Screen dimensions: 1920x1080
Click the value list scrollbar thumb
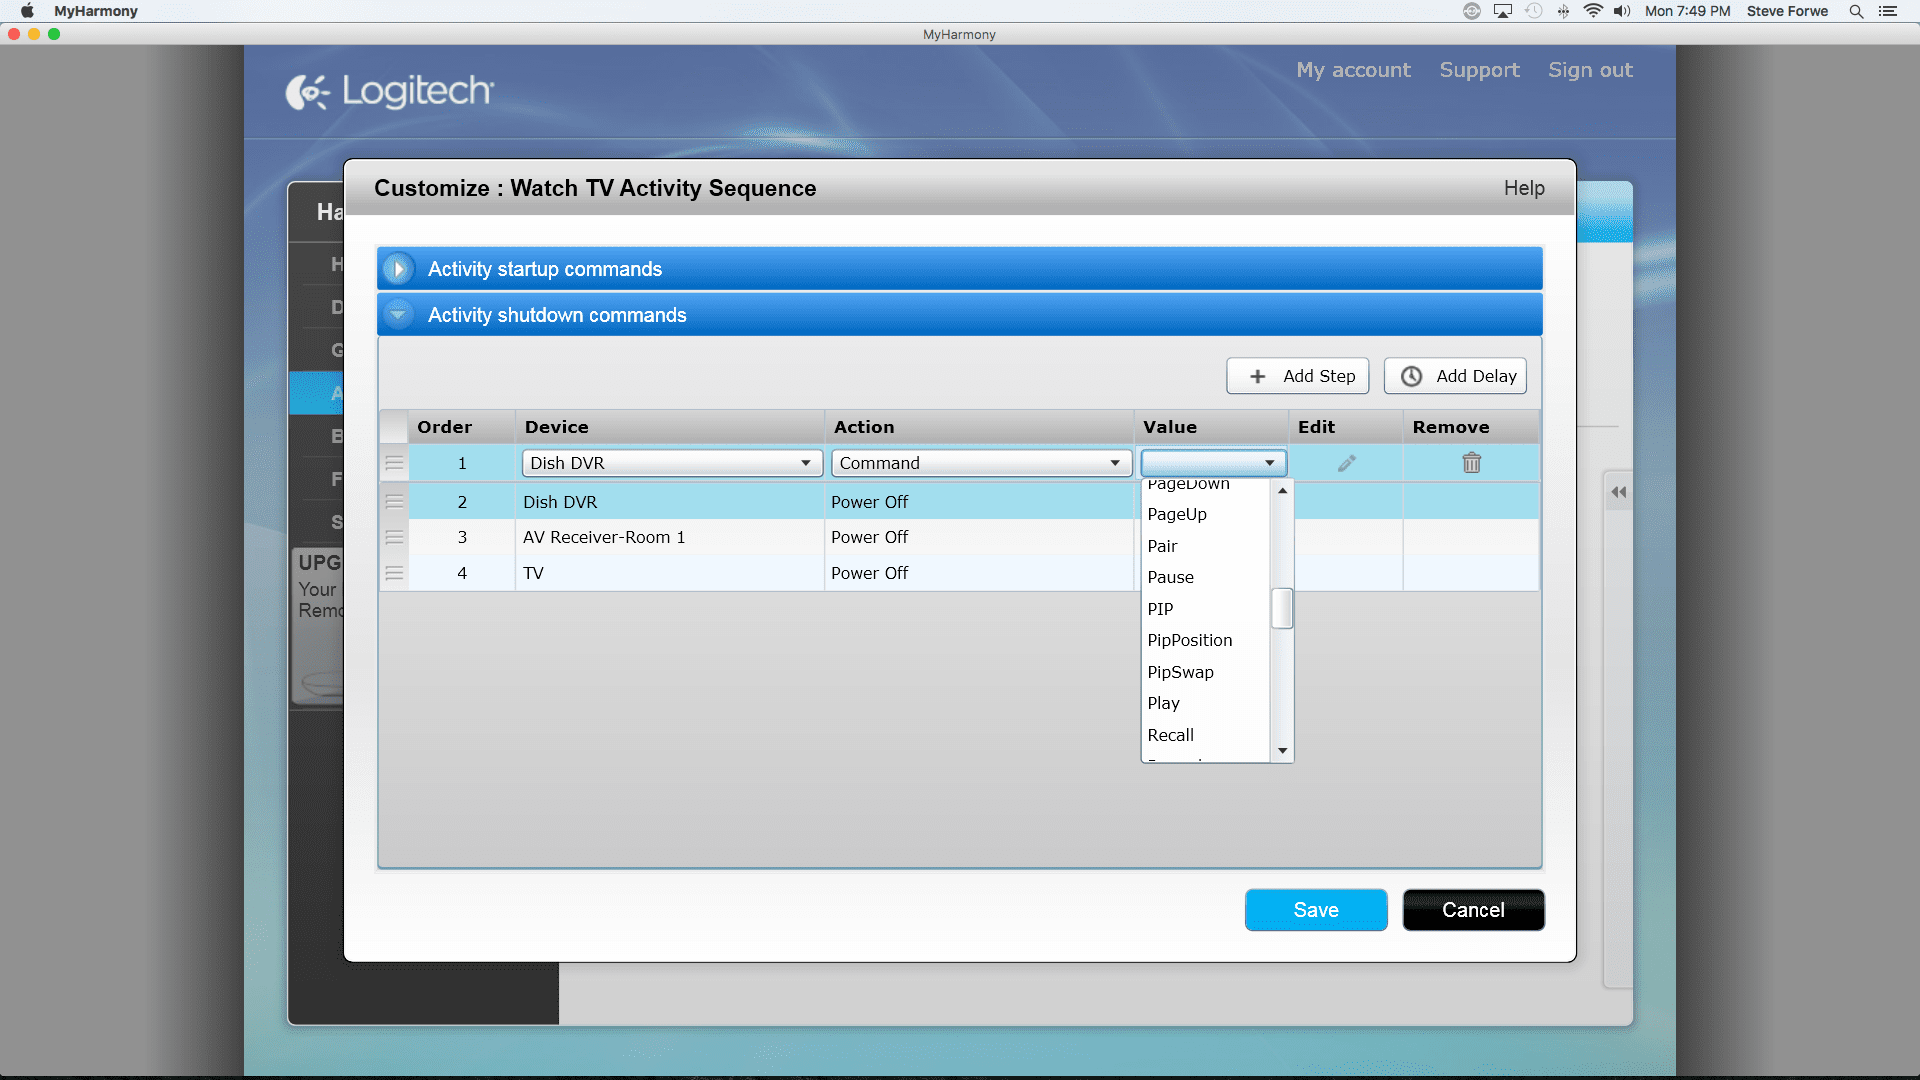click(1282, 608)
